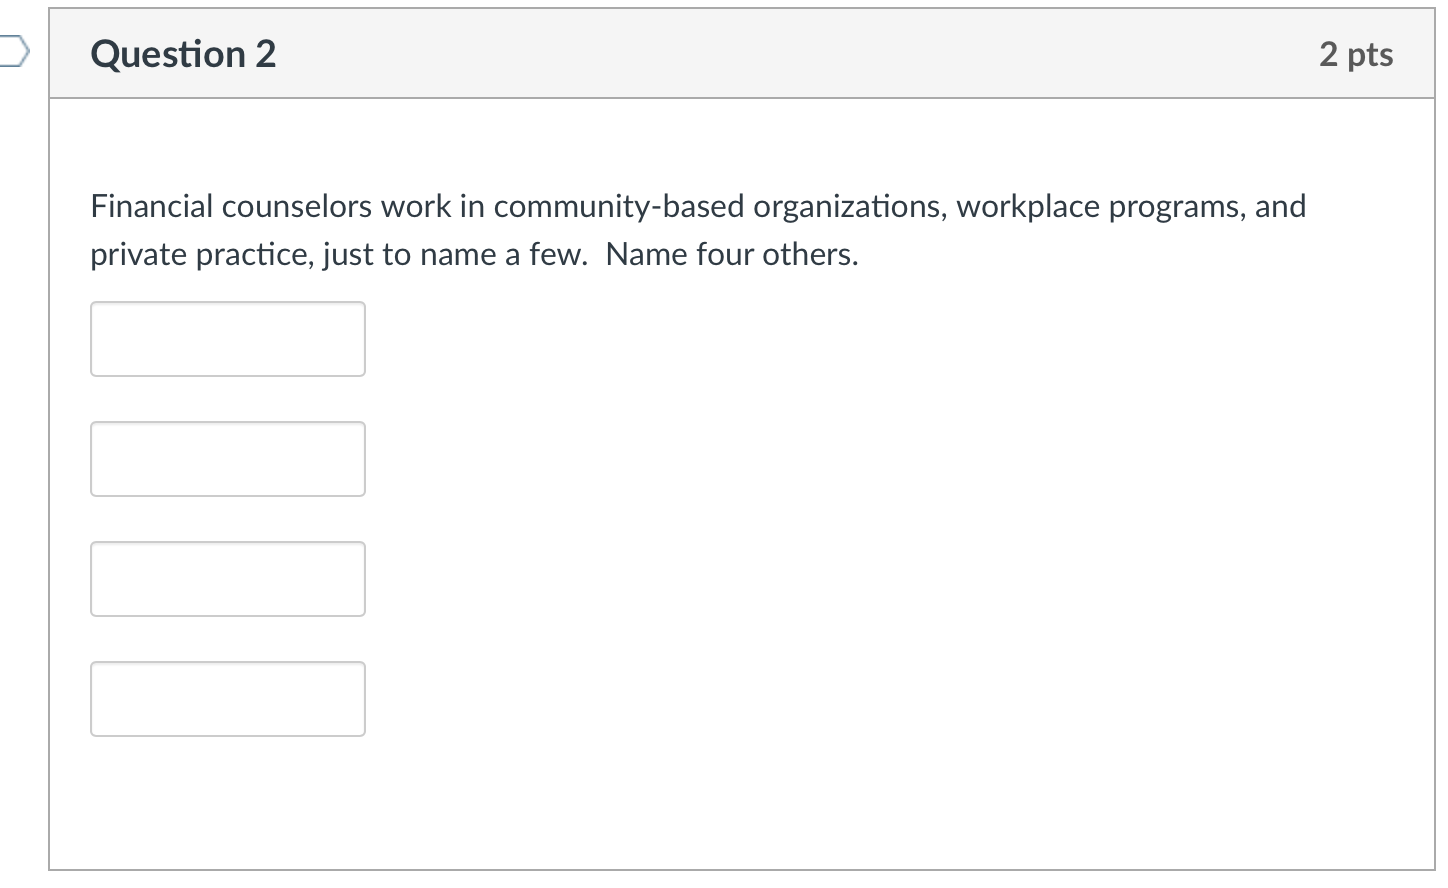Click the word 'pts' in header
This screenshot has height=888, width=1448.
(x=1370, y=54)
